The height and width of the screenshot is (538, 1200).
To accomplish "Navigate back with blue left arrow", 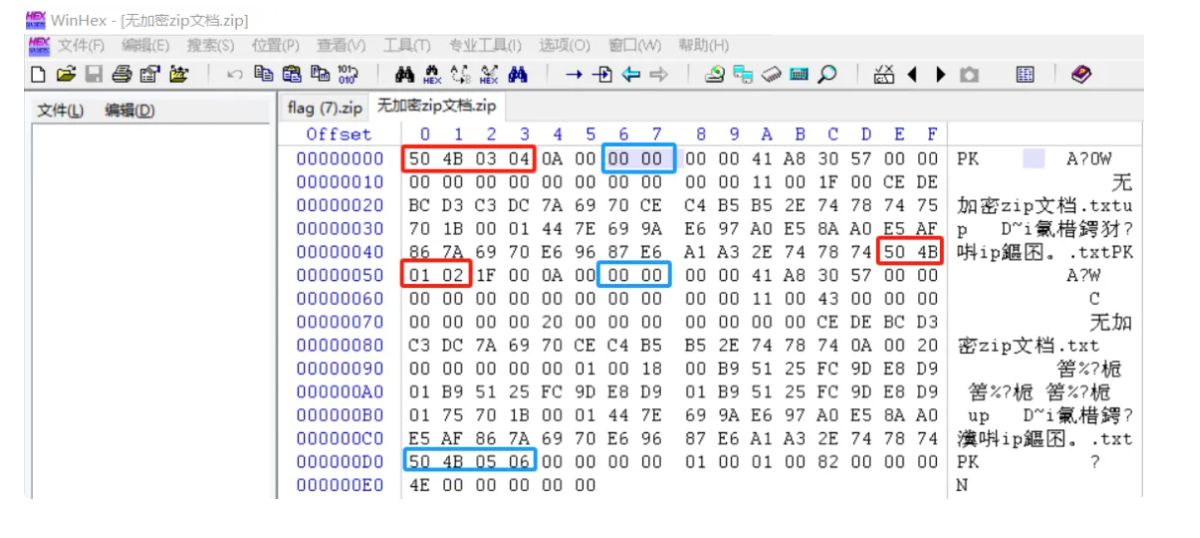I will tap(631, 75).
